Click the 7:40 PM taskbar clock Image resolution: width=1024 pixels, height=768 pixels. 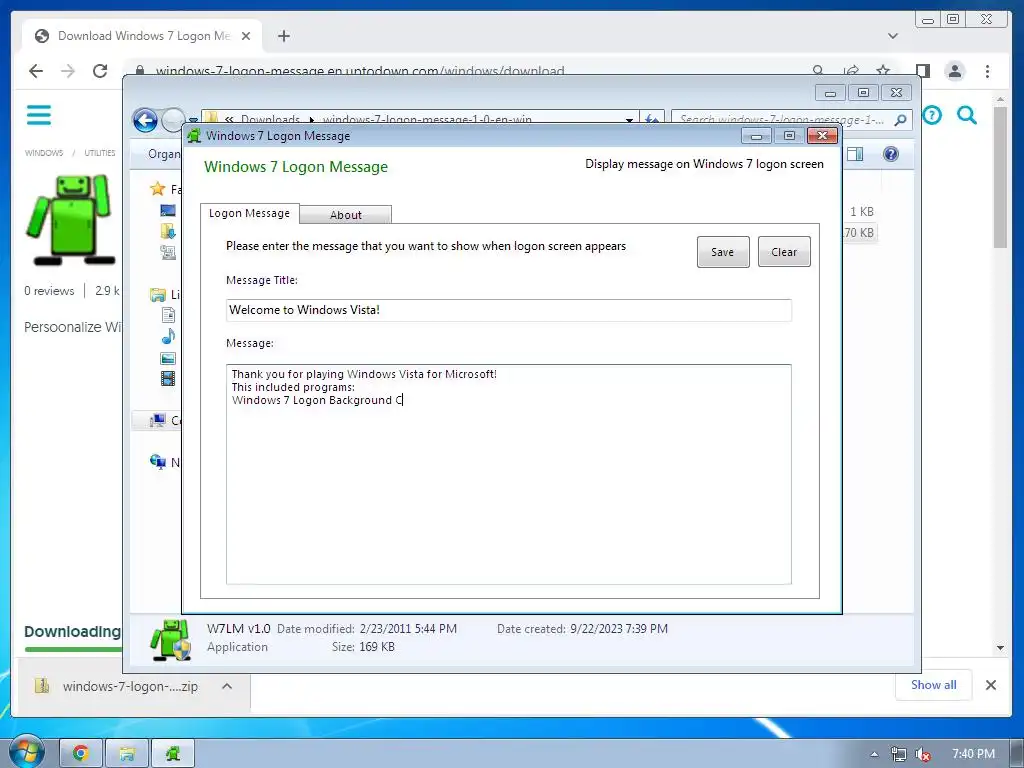coord(973,754)
